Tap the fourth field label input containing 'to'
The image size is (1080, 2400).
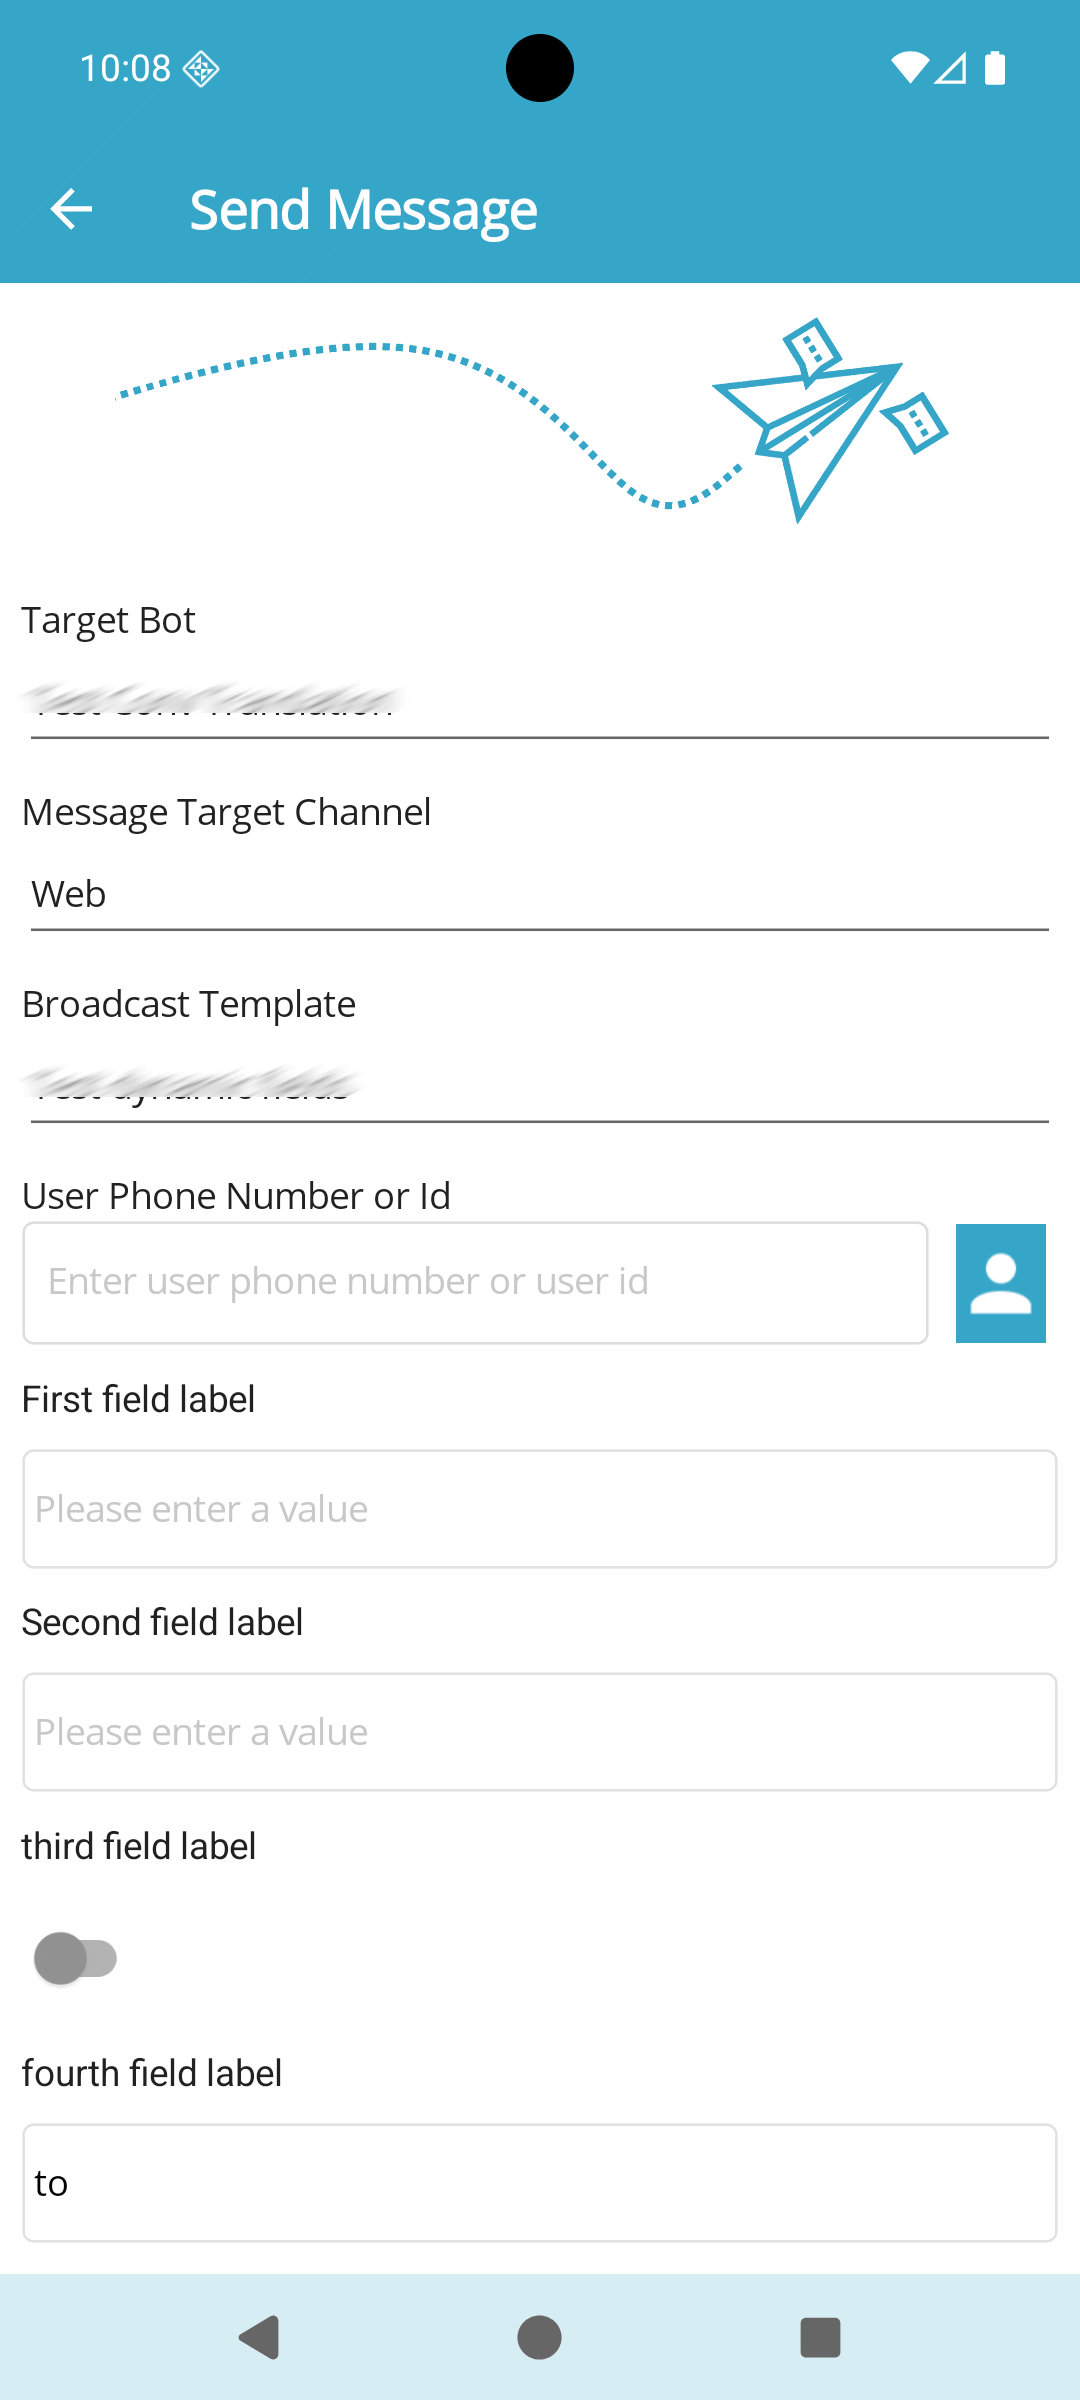click(540, 2183)
